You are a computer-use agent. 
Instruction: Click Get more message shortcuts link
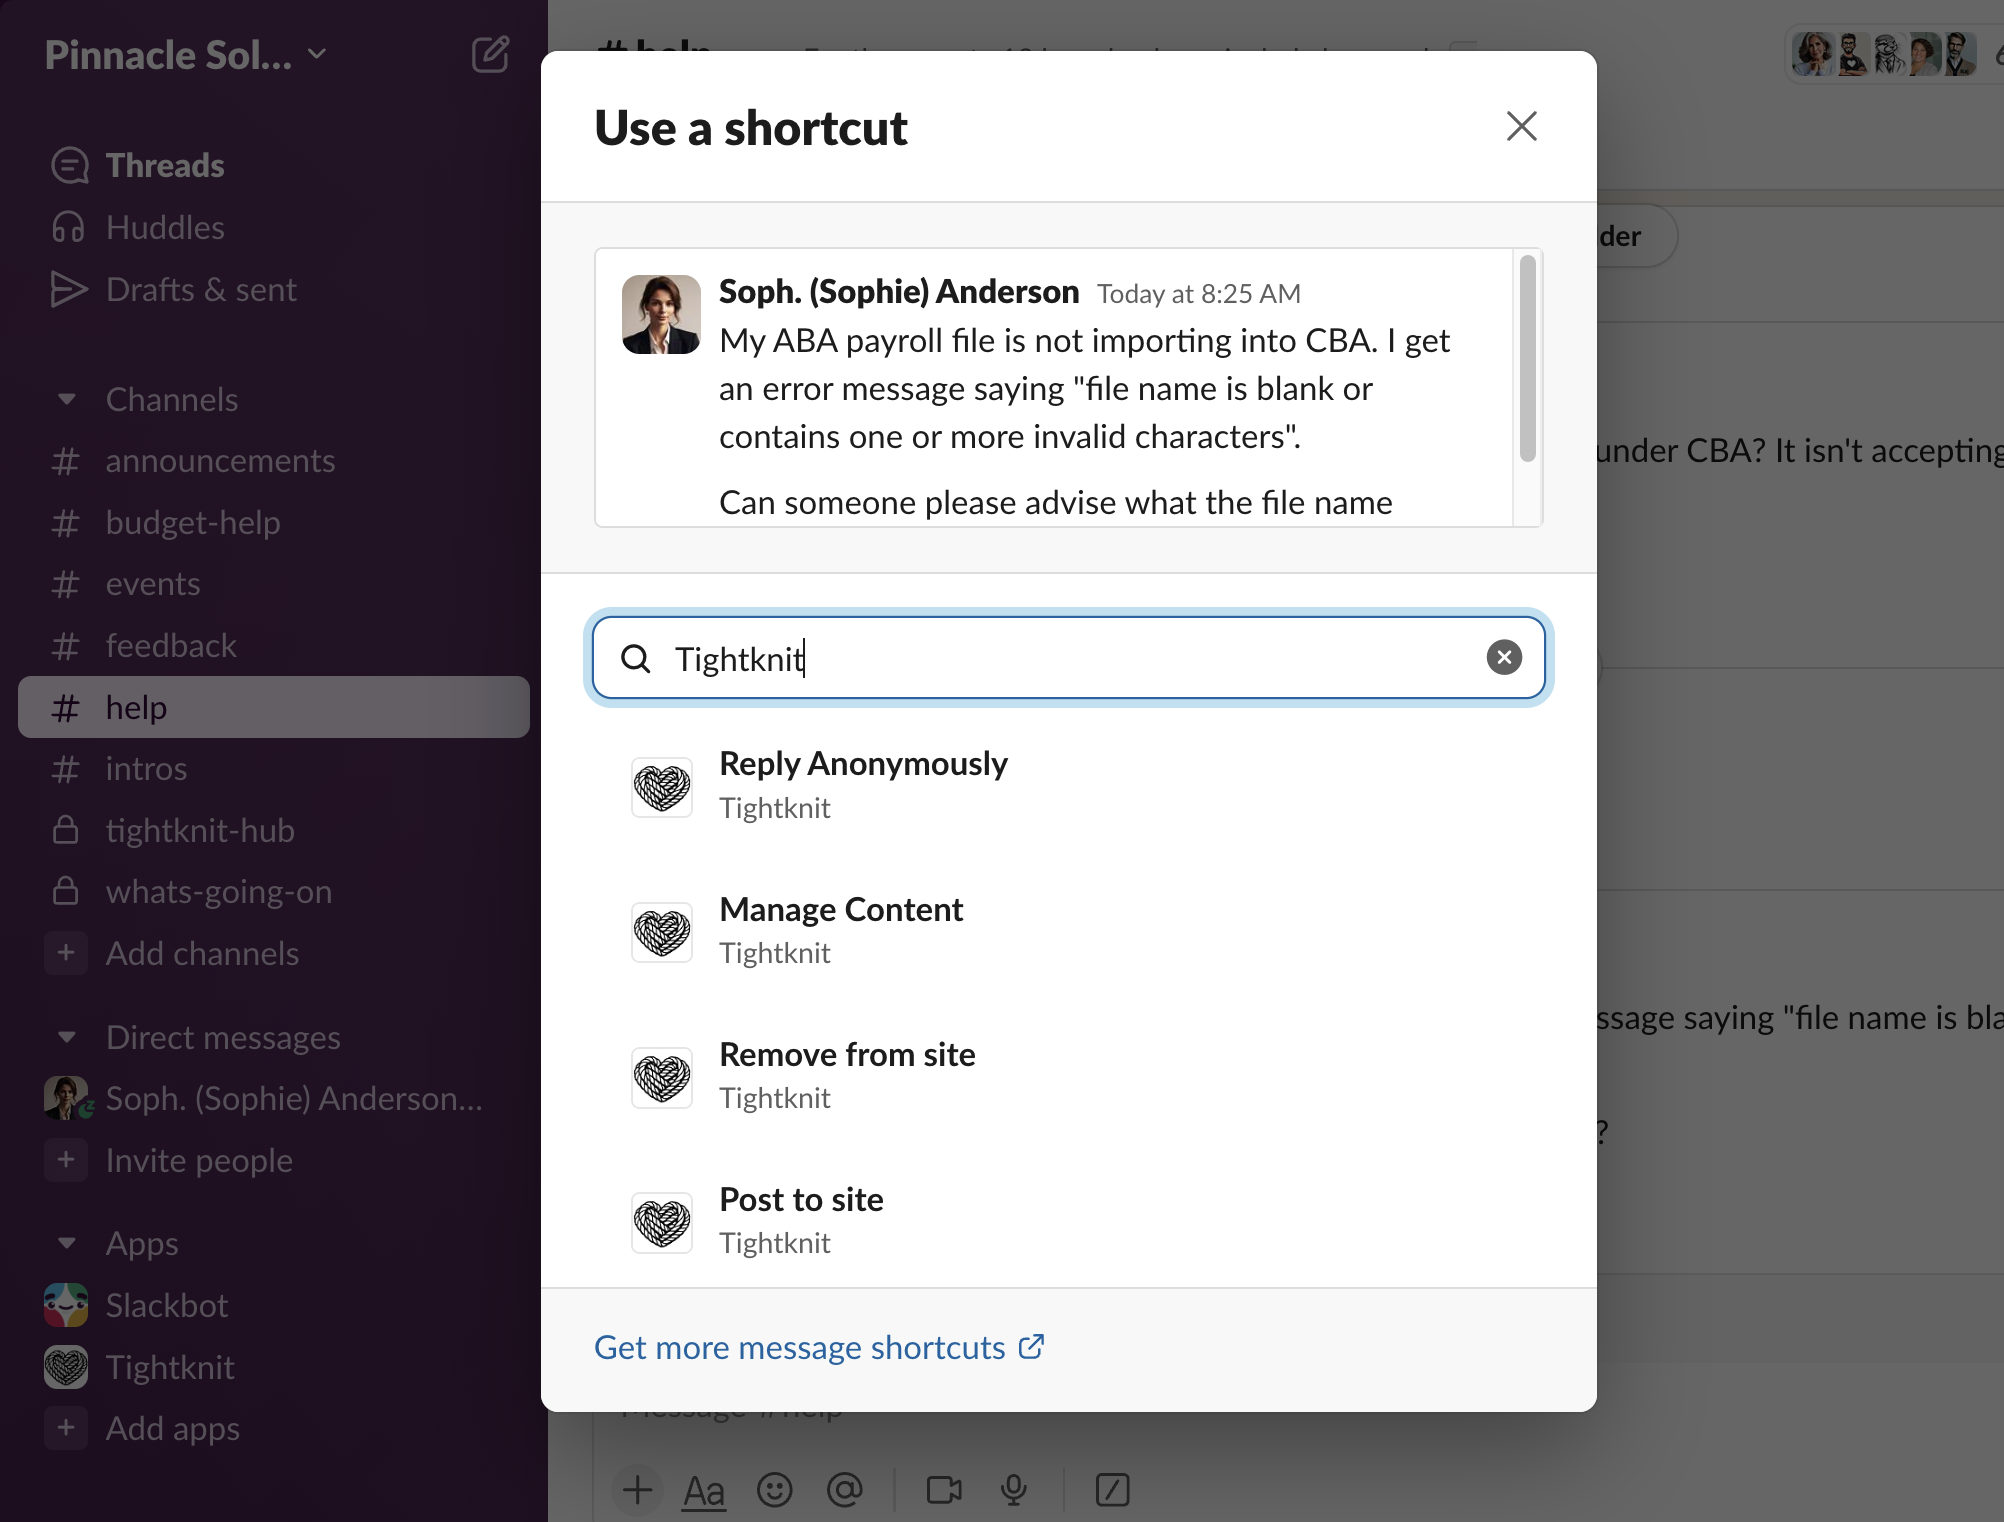coord(819,1348)
